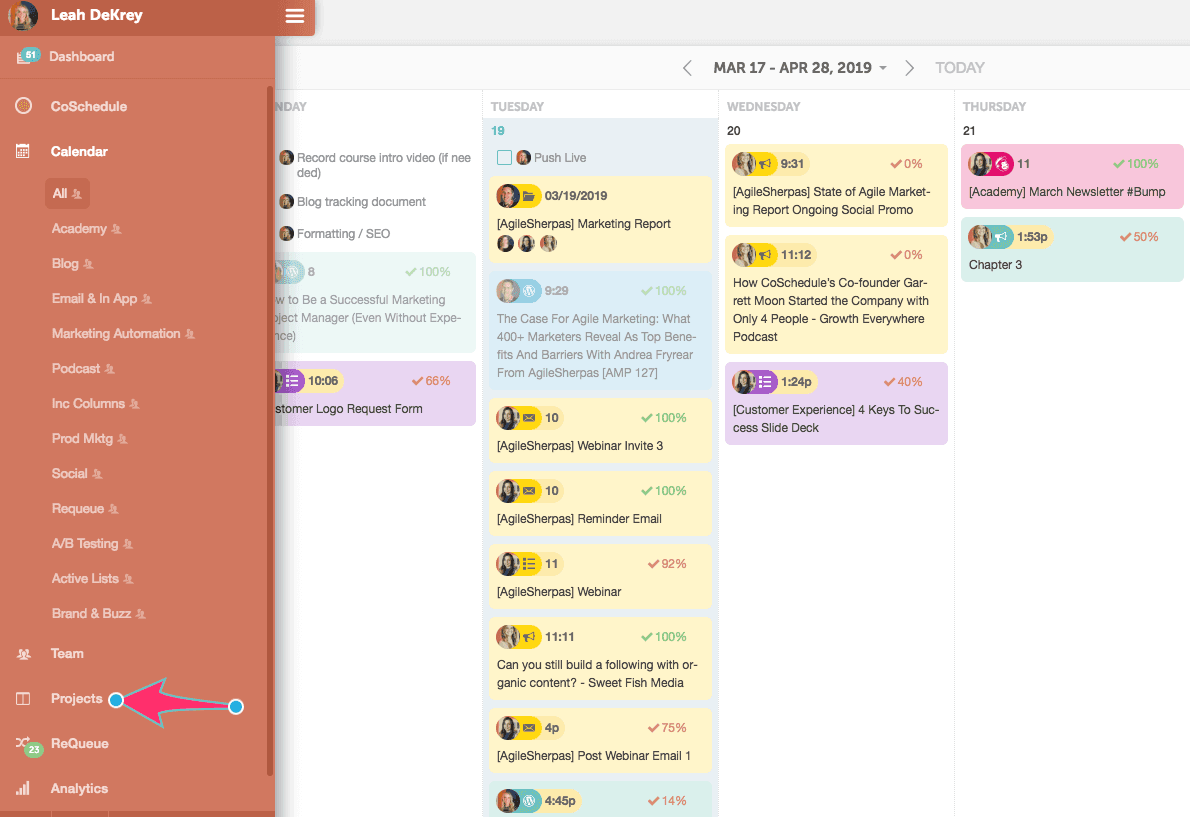The image size is (1190, 817).
Task: Click avatar next to Blog tracking document
Action: click(x=286, y=202)
